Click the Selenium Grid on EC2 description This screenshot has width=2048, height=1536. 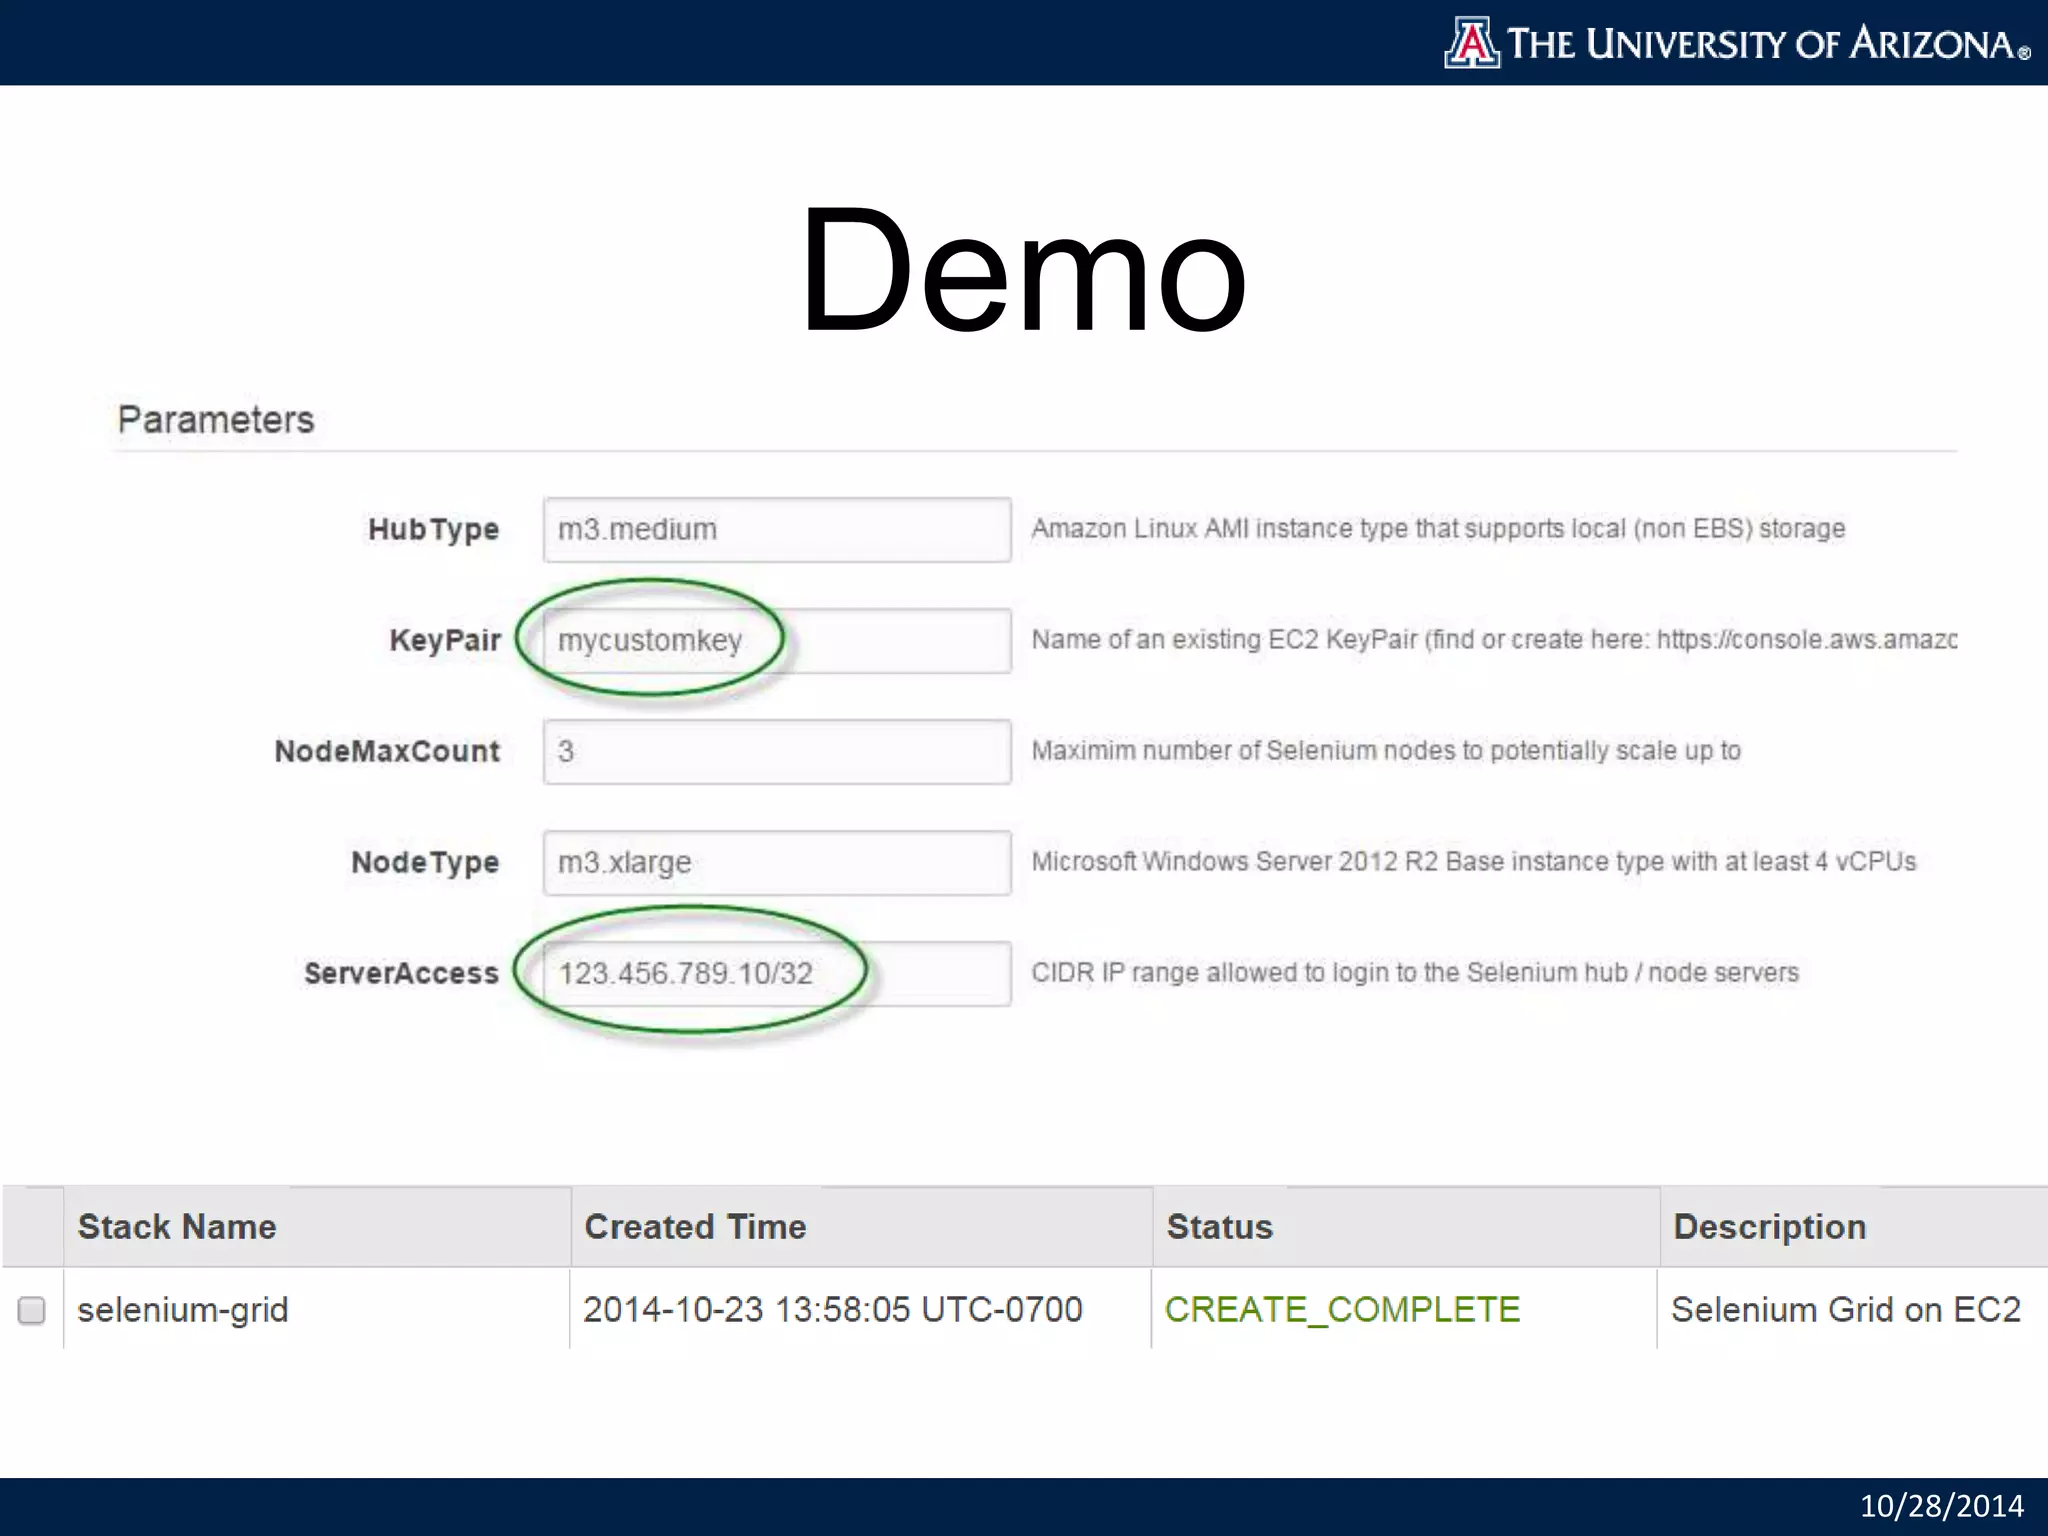pos(1846,1310)
